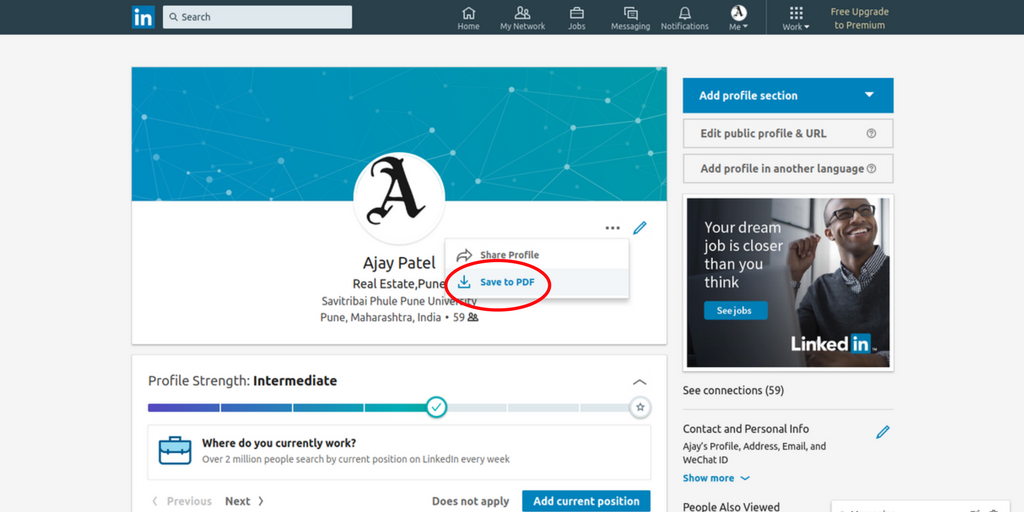
Task: Click the share arrow icon beside Share Profile
Action: [464, 255]
